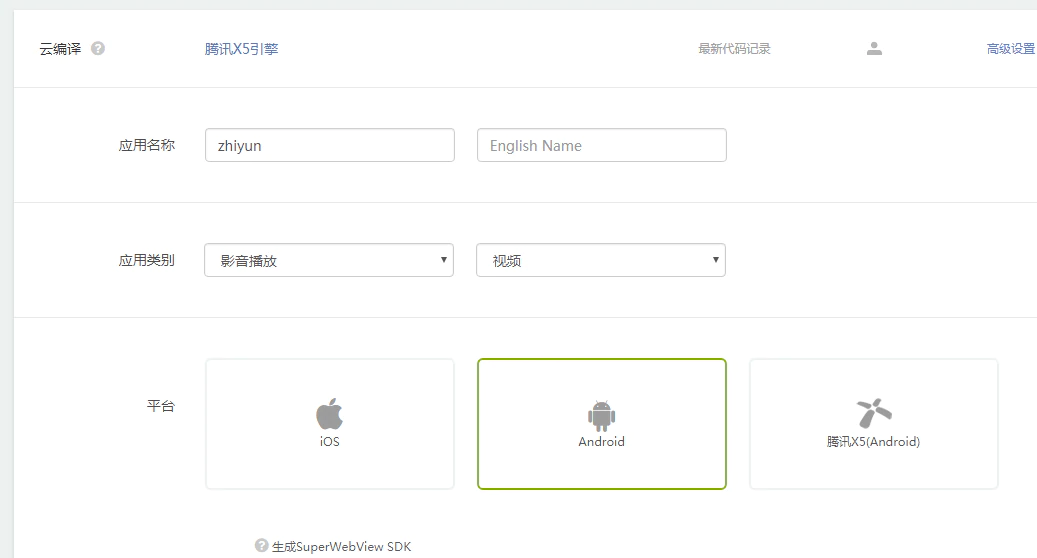The width and height of the screenshot is (1037, 558).
Task: Click the 应用类别 label
Action: (147, 260)
